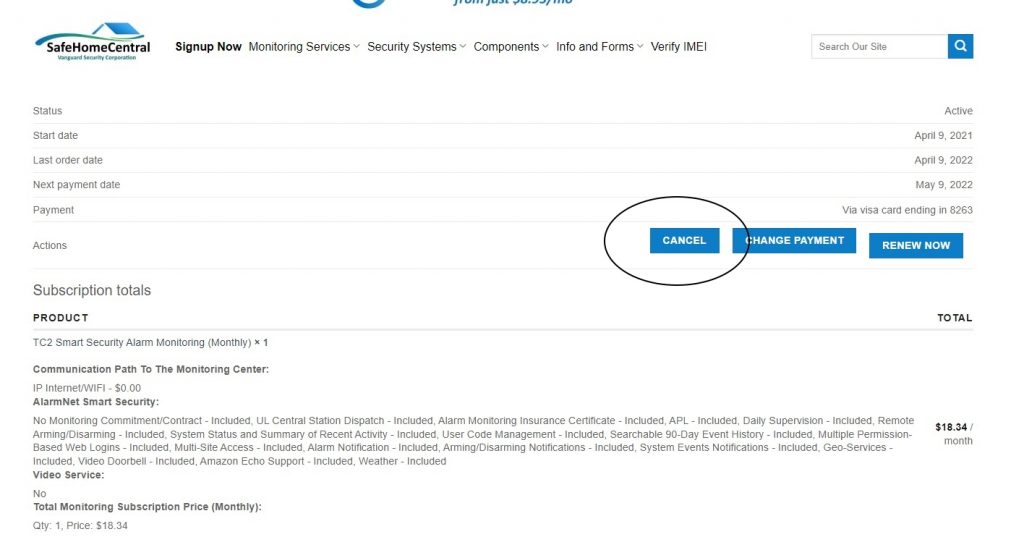Click Communication Path To The Monitoring Center heading

coord(151,369)
